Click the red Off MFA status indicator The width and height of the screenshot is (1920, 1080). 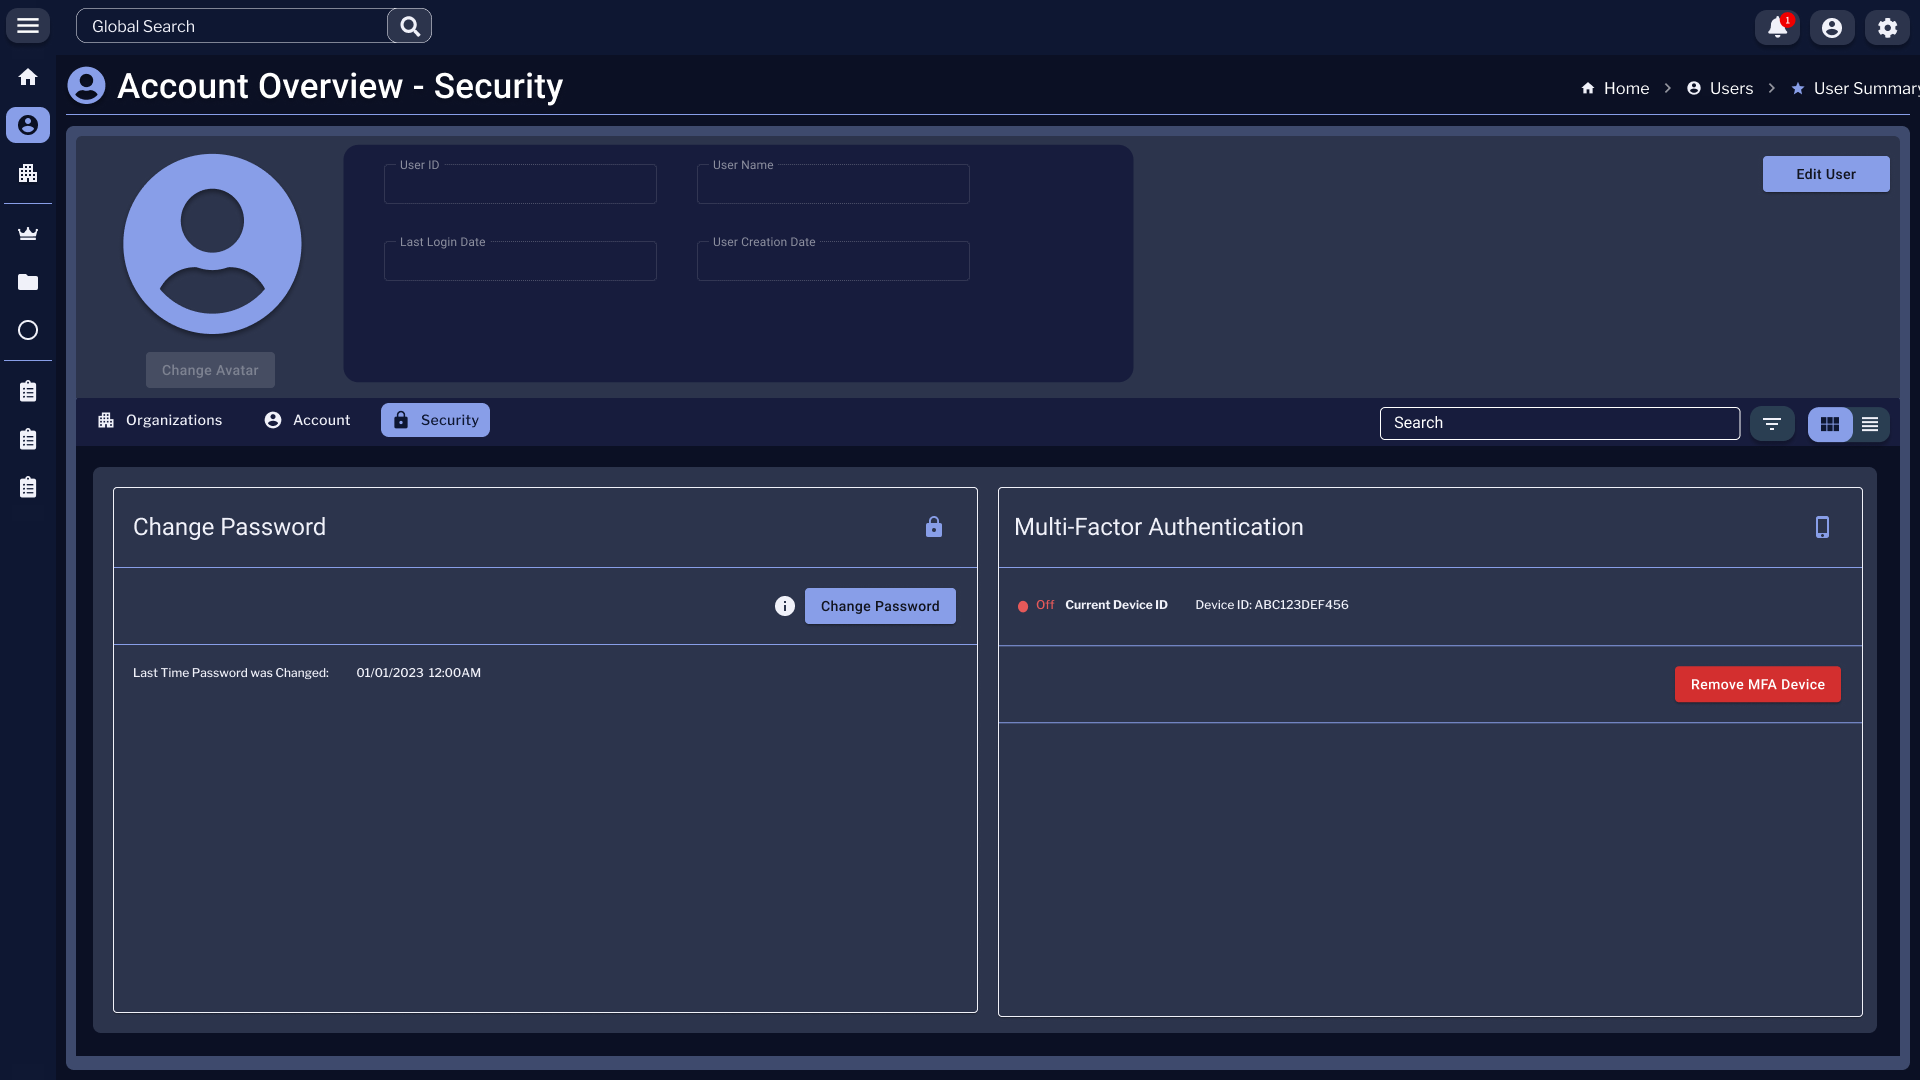pyautogui.click(x=1036, y=605)
